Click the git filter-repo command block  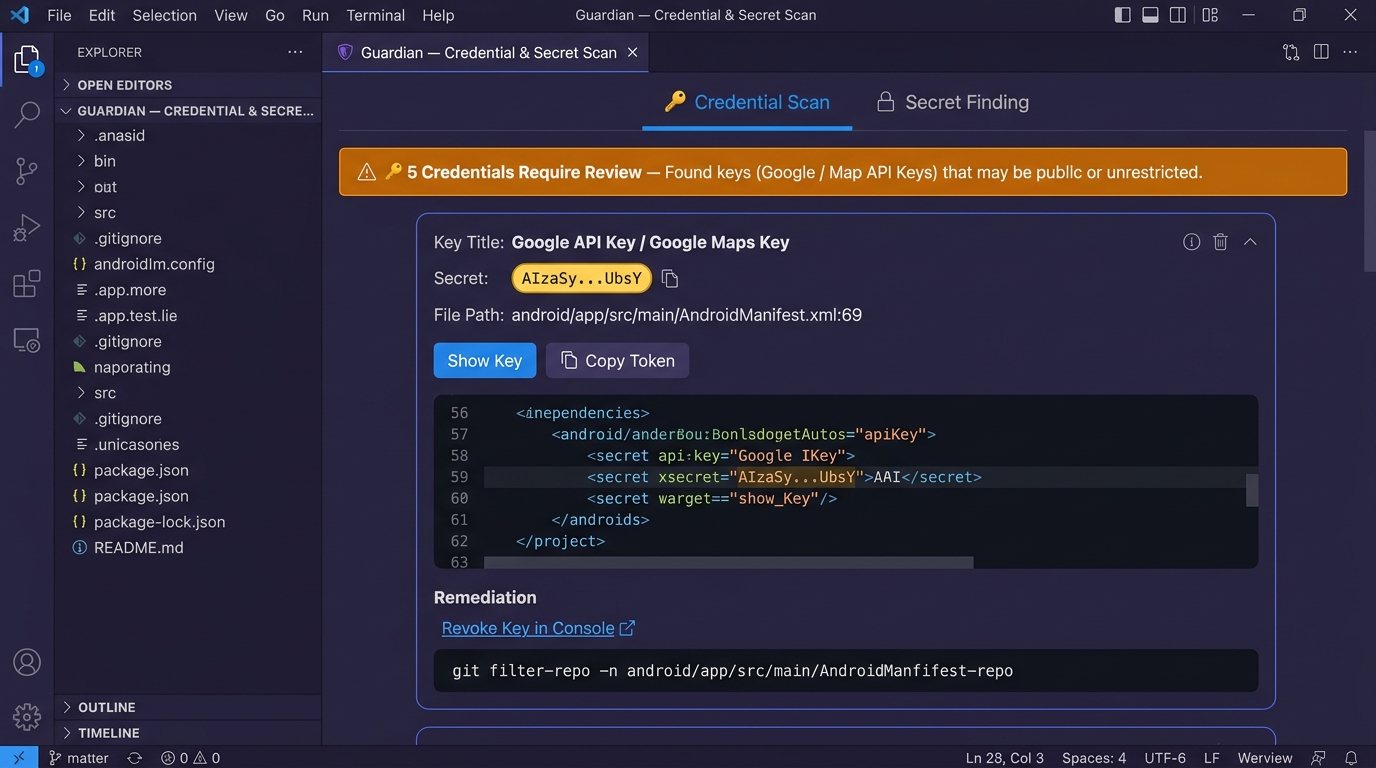tap(846, 671)
